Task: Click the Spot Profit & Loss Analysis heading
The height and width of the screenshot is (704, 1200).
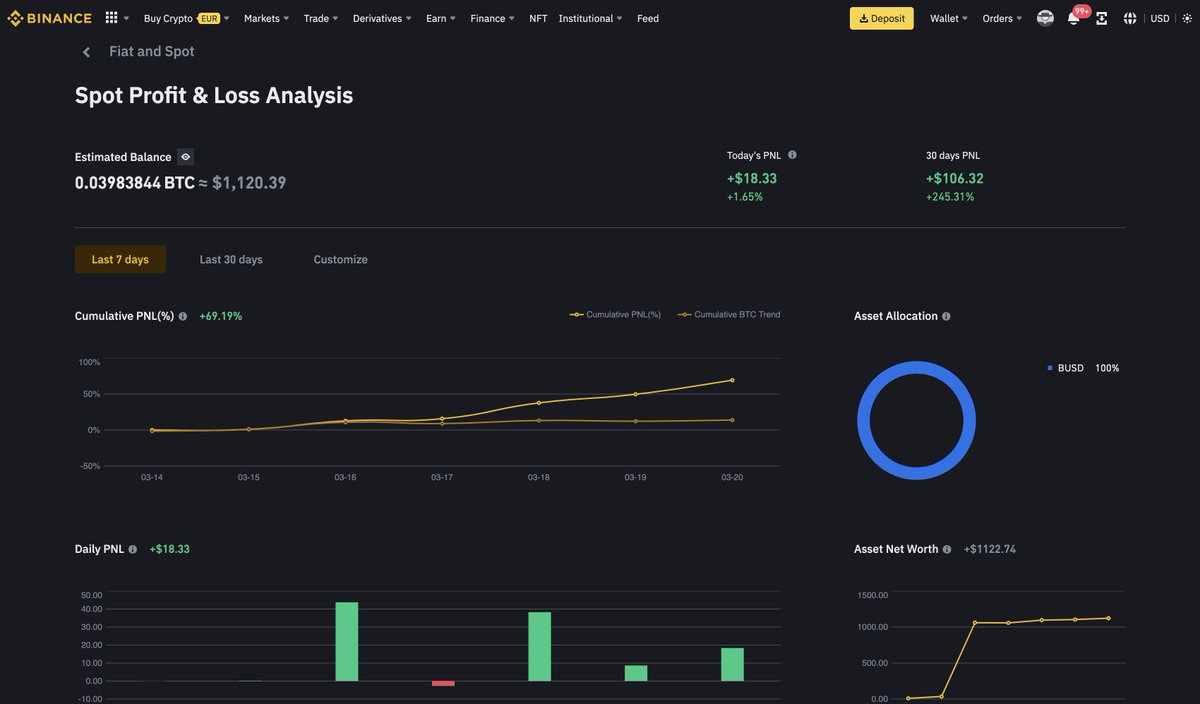Action: pyautogui.click(x=214, y=95)
